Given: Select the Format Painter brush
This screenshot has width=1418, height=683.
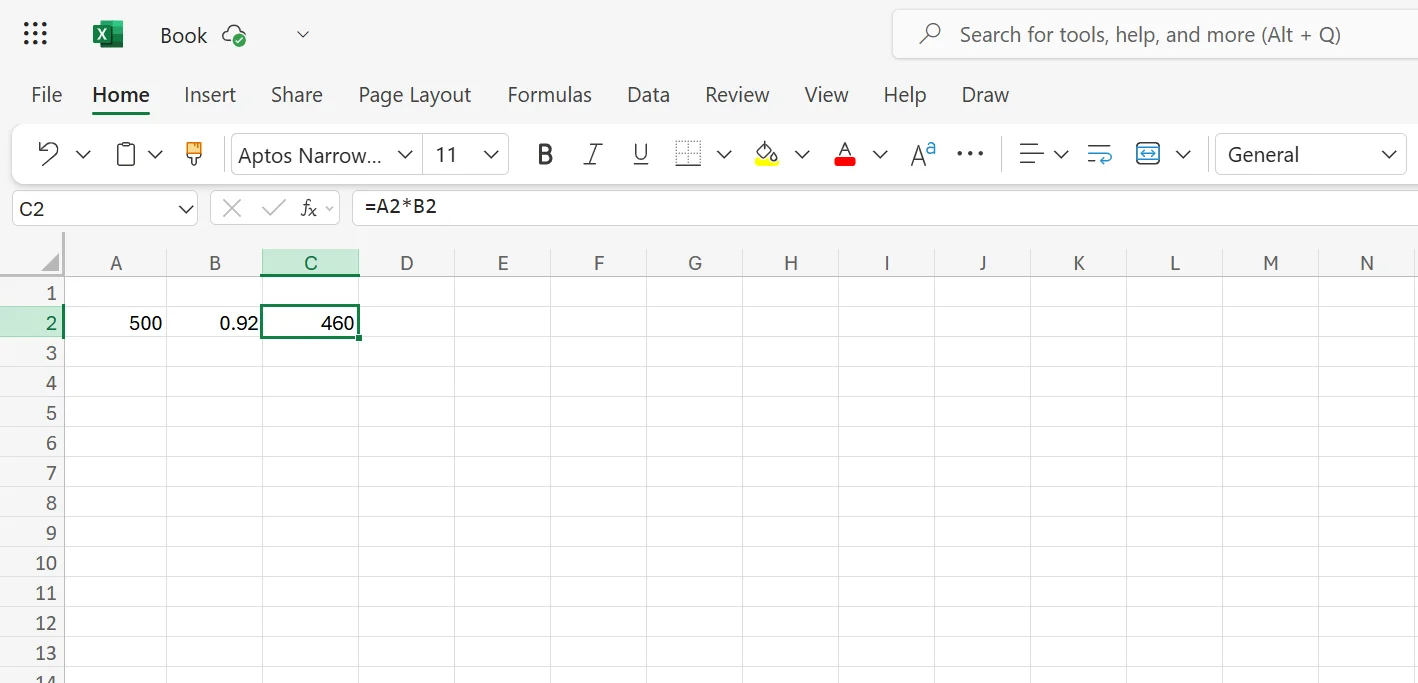Looking at the screenshot, I should (194, 154).
